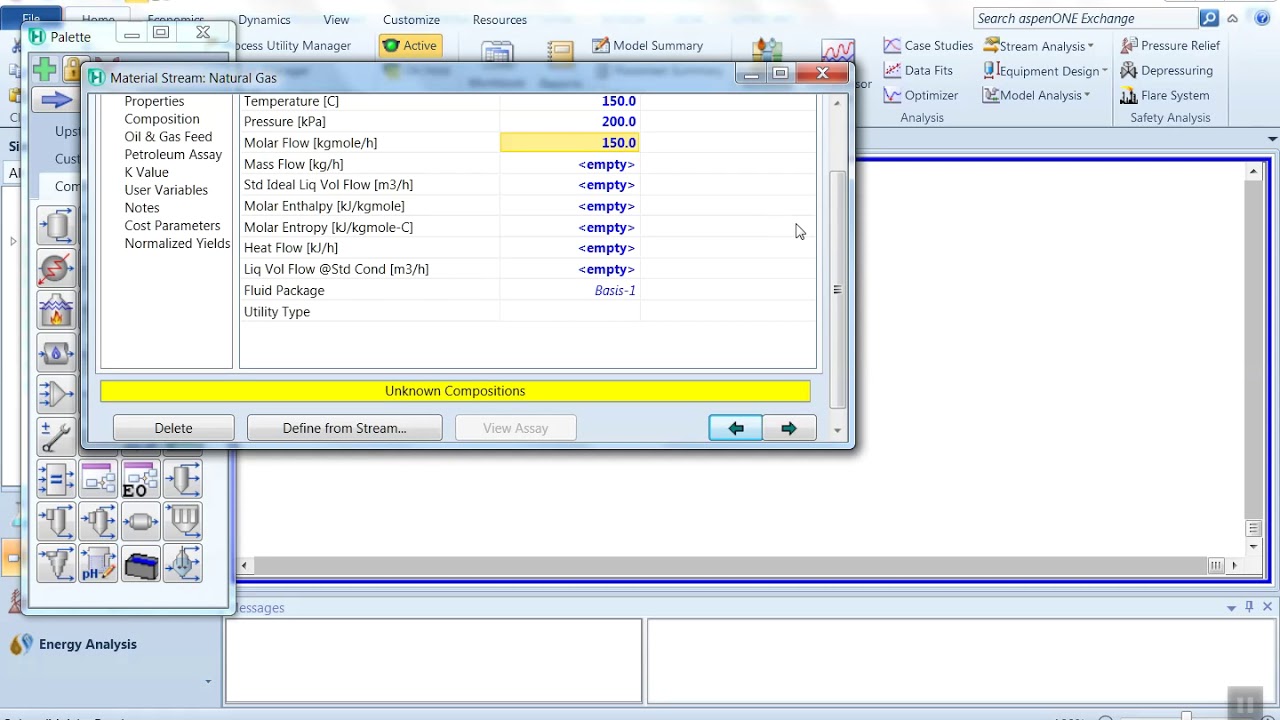Click the aspenONE Exchange search magnifier
This screenshot has height=720, width=1280.
[x=1210, y=18]
